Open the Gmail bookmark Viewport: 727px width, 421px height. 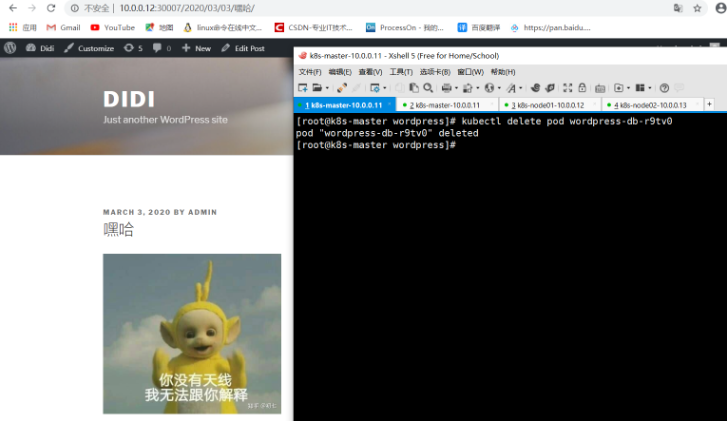point(64,27)
